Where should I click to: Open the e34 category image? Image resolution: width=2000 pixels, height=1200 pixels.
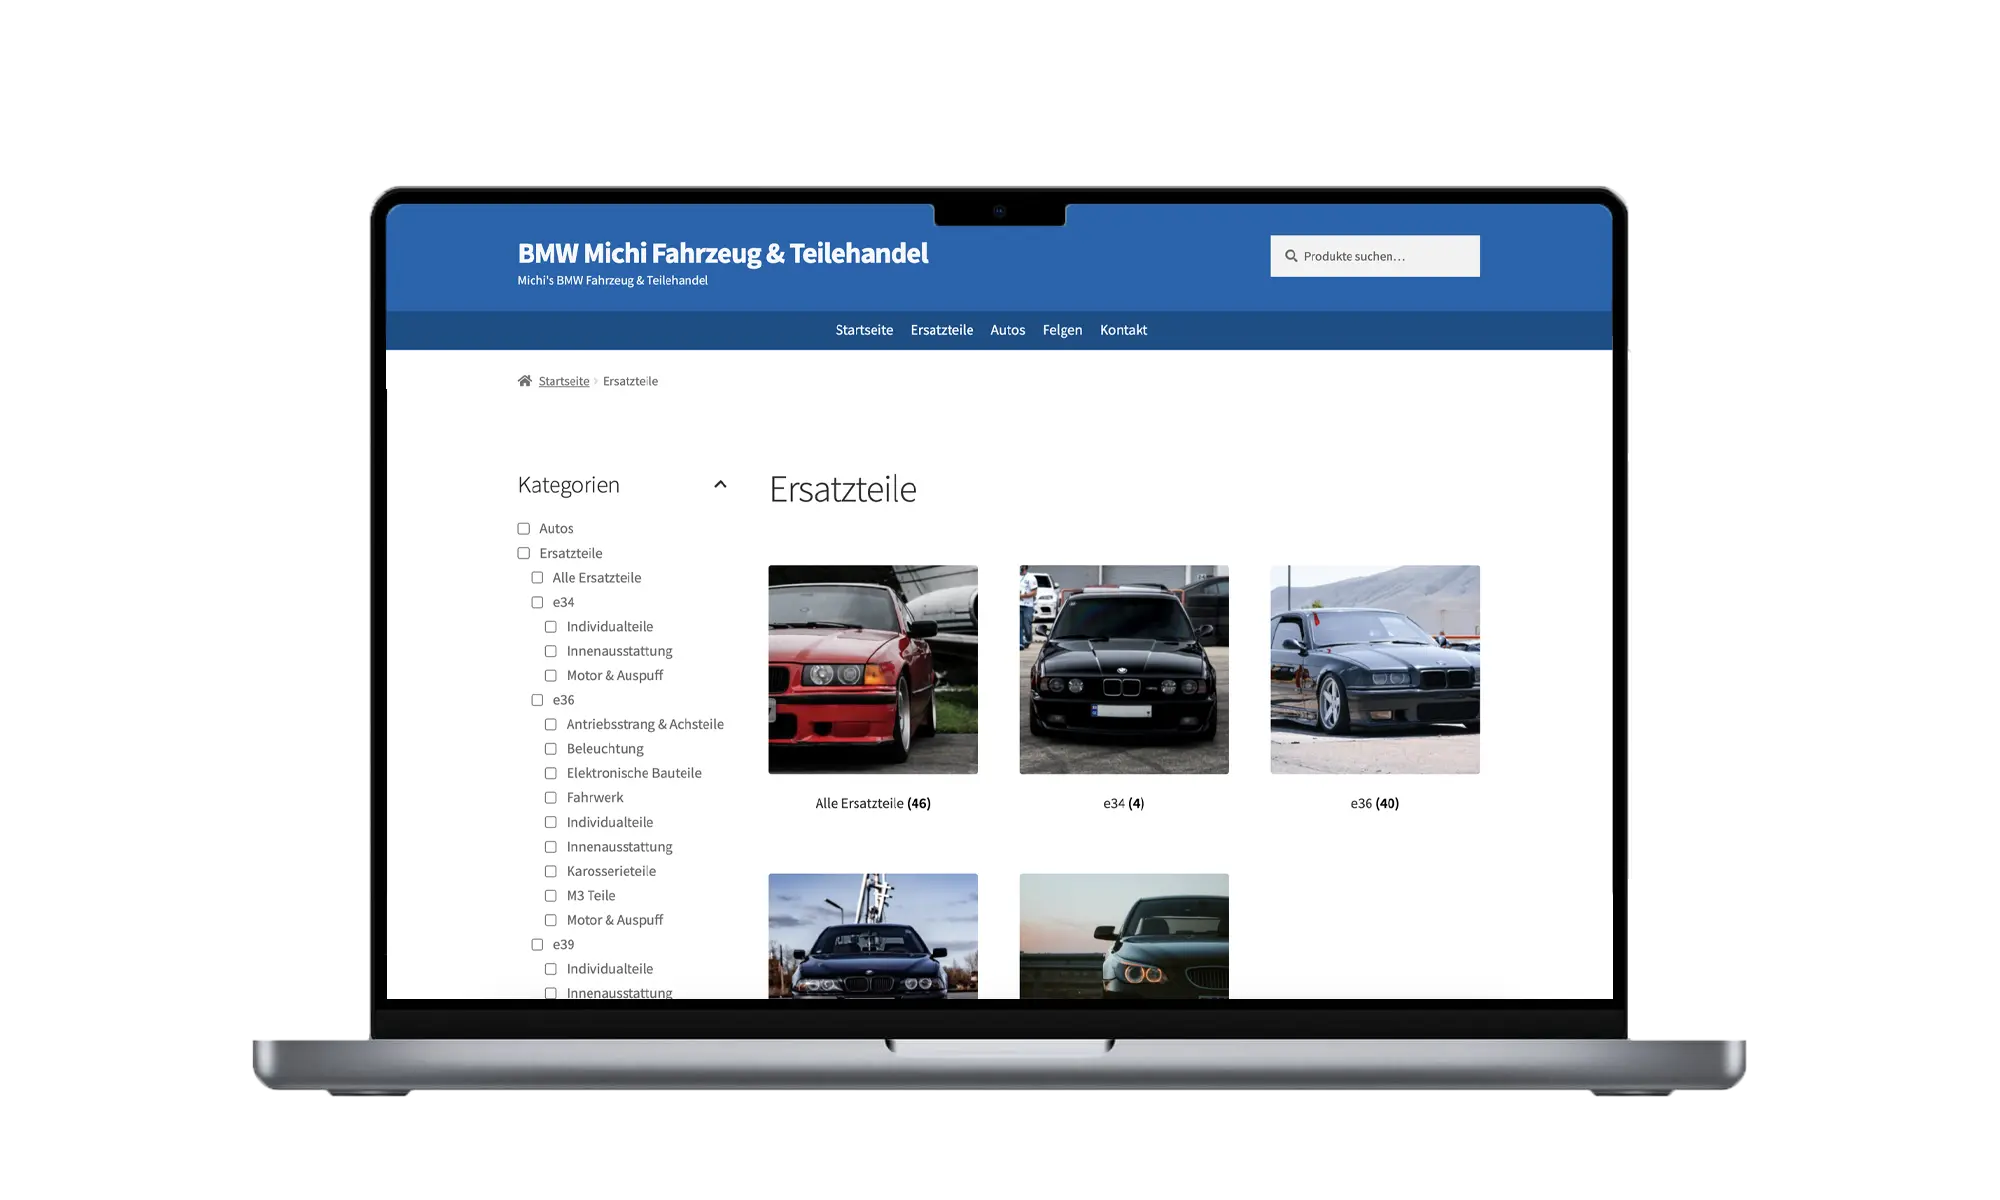[x=1123, y=669]
